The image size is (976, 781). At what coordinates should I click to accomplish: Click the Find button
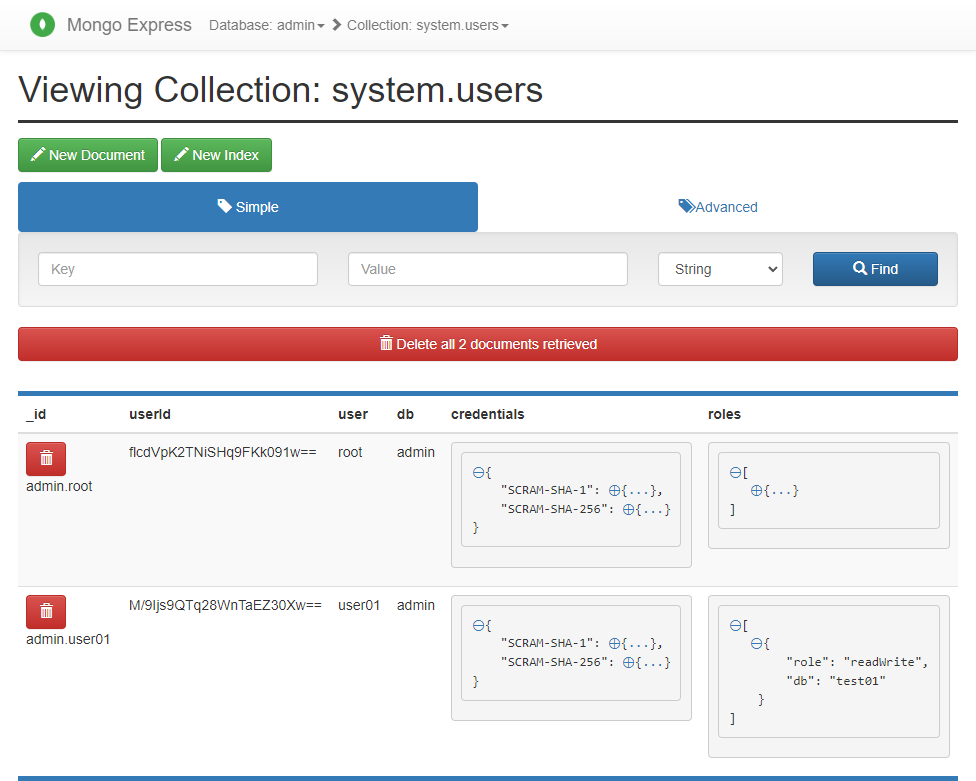coord(875,269)
